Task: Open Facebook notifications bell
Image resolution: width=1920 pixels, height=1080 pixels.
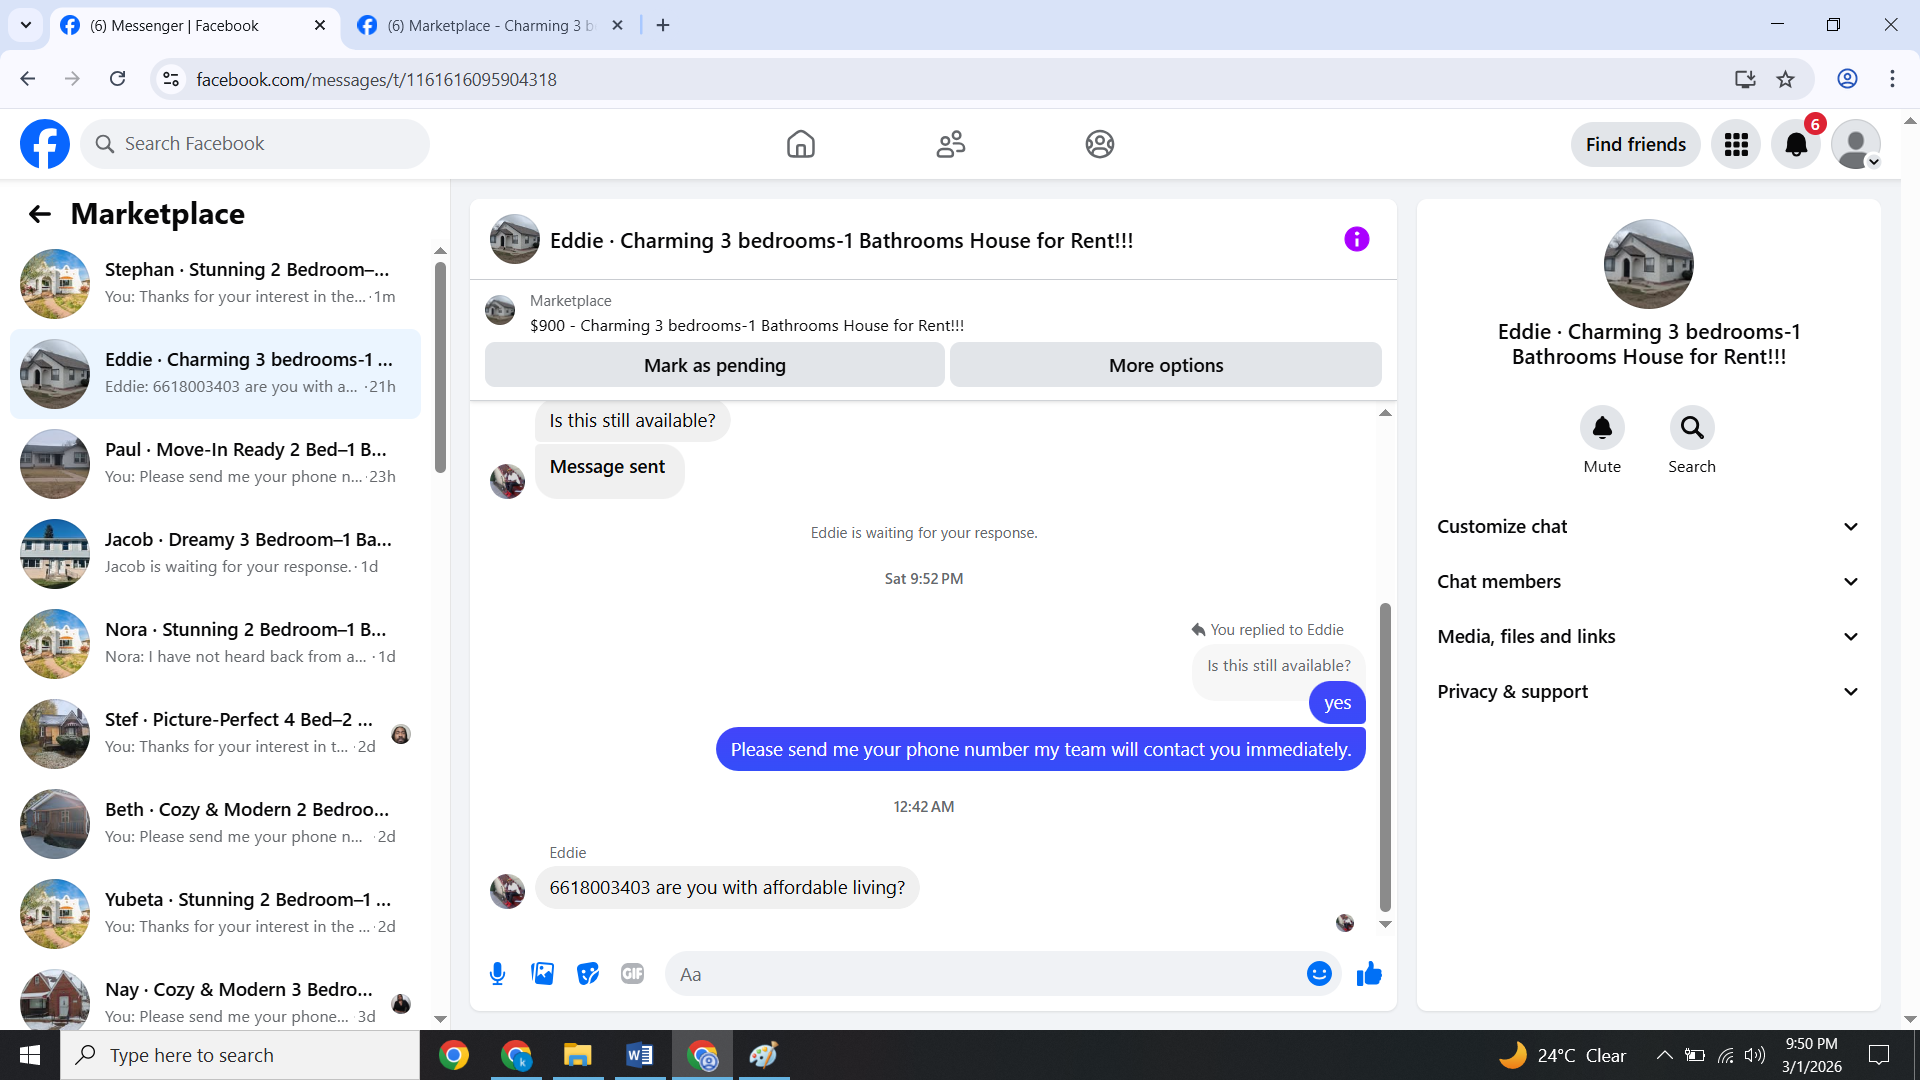Action: [x=1796, y=145]
